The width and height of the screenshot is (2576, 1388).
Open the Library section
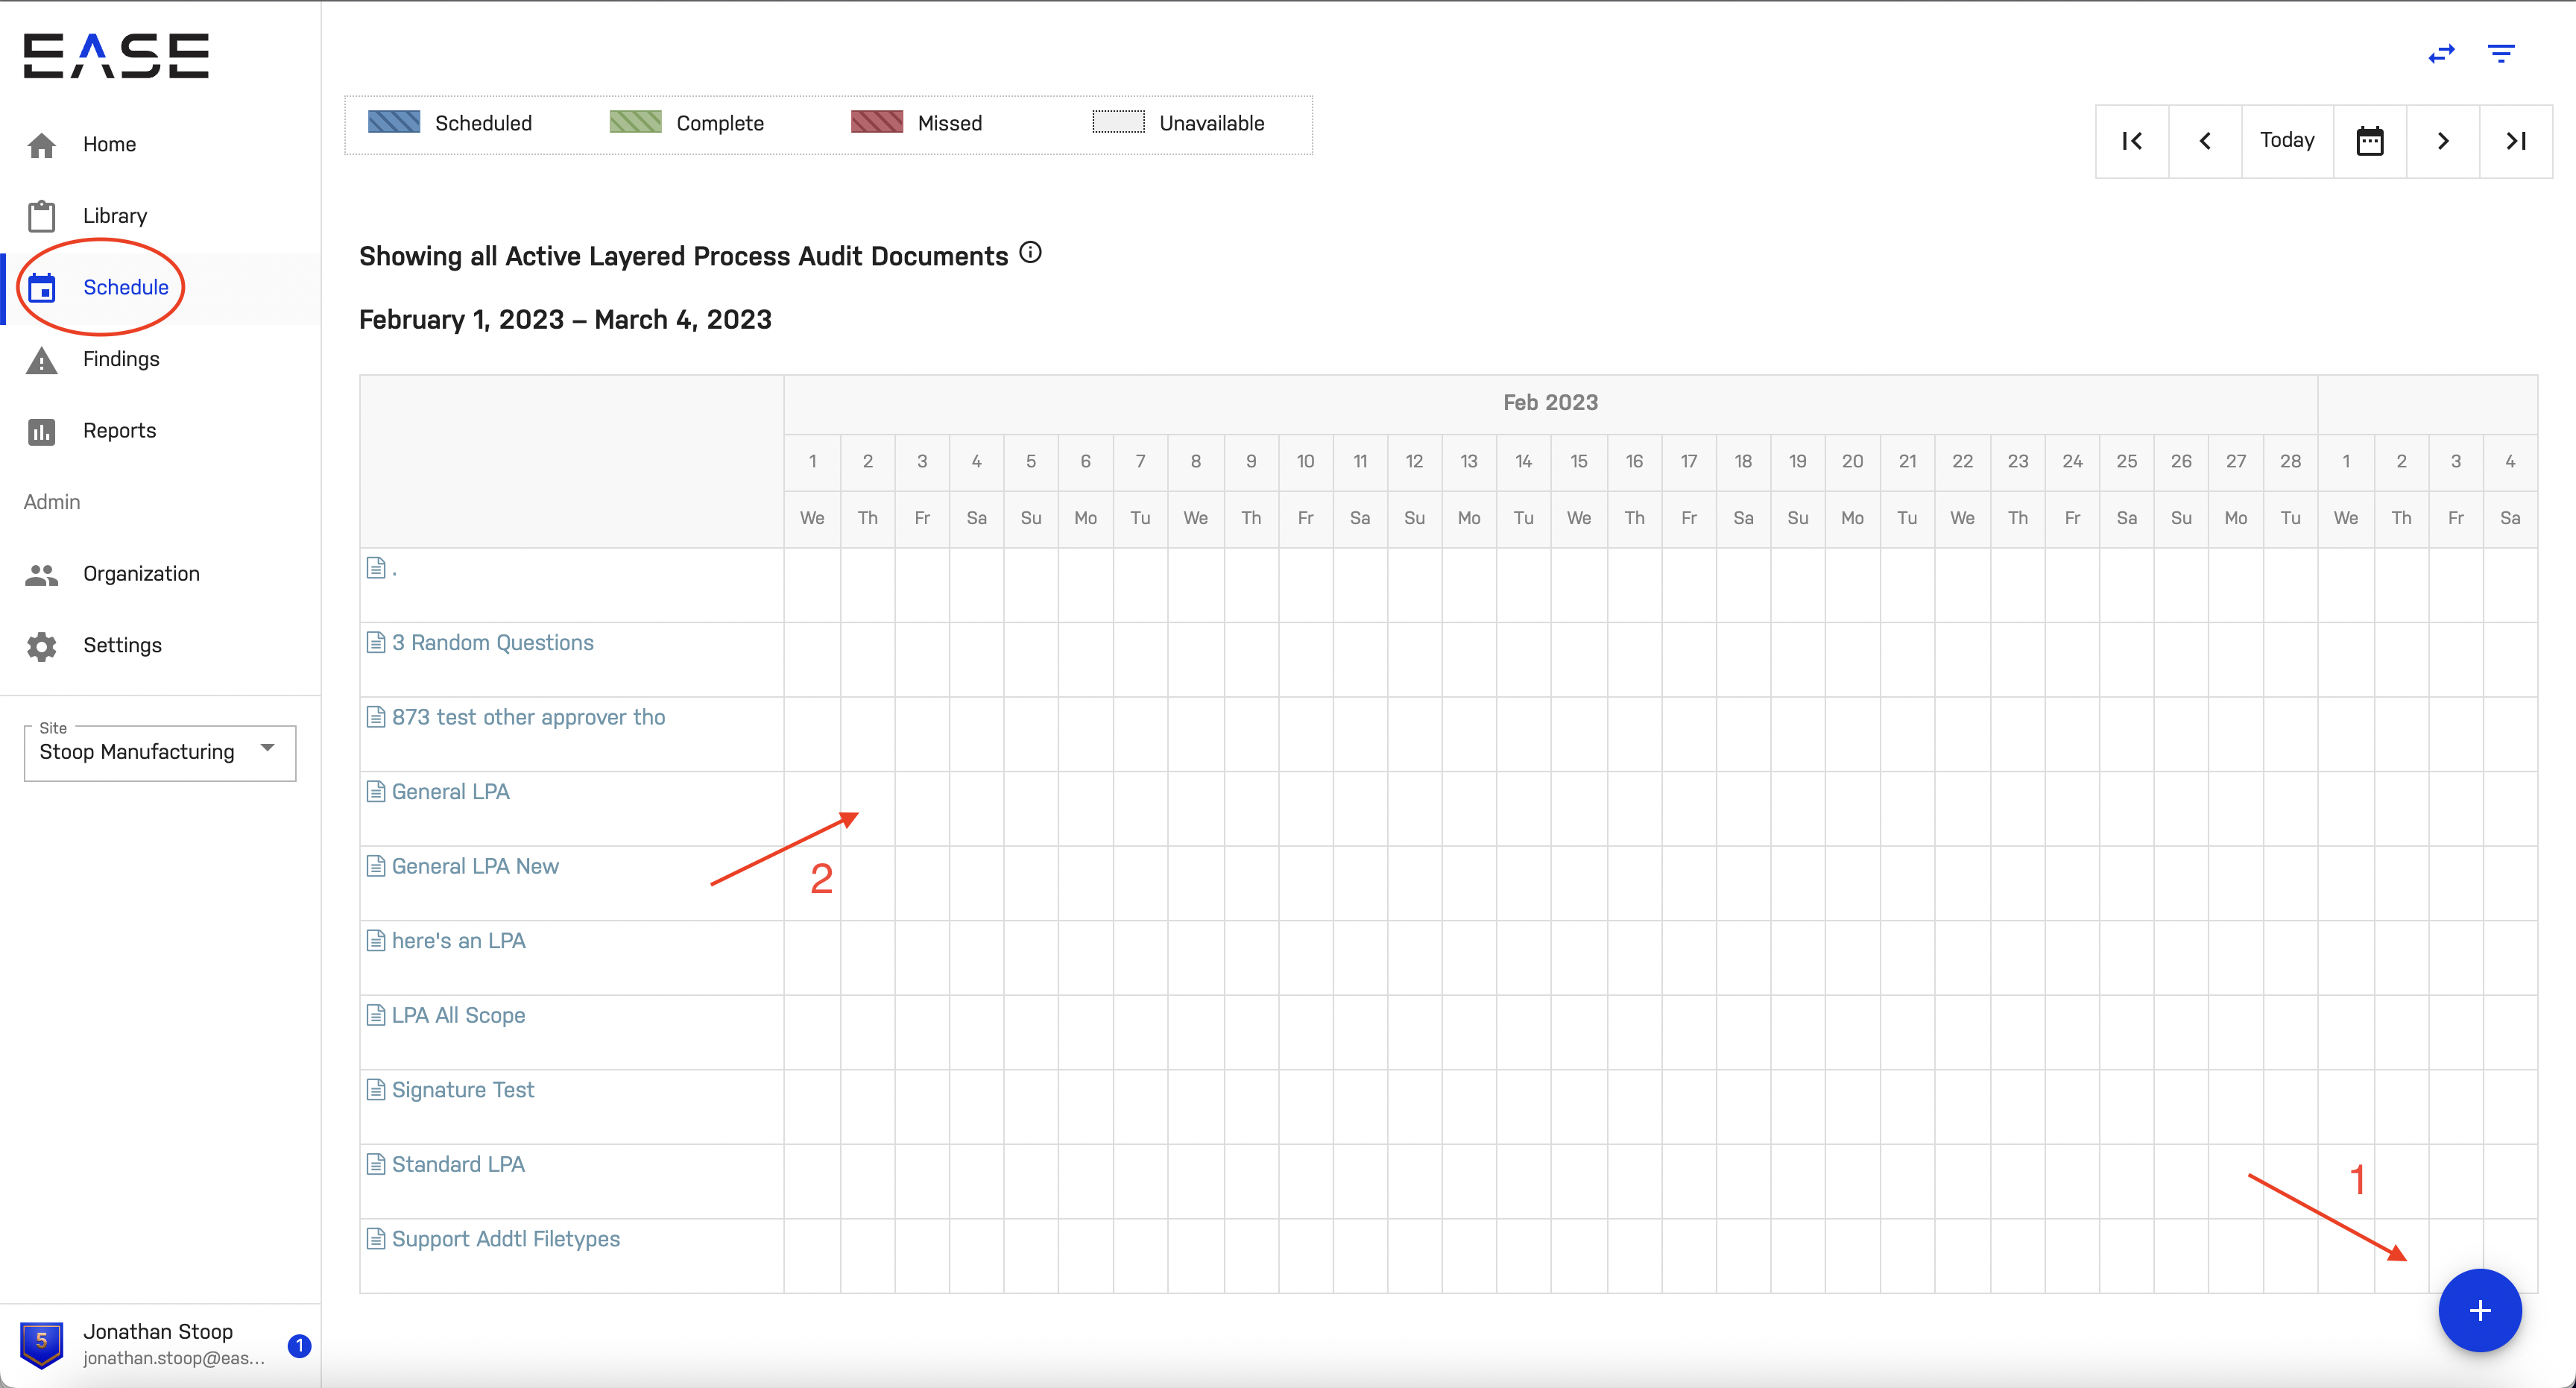[114, 216]
